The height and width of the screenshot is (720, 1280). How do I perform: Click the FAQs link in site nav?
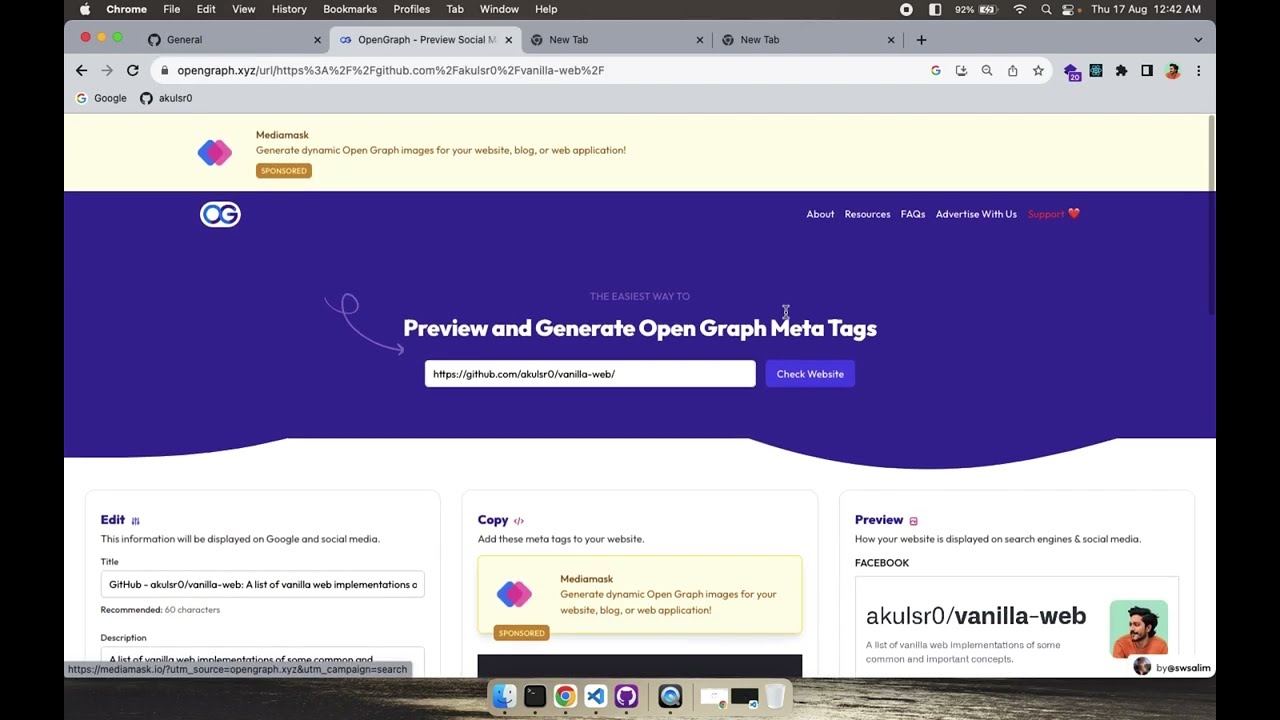pos(913,214)
